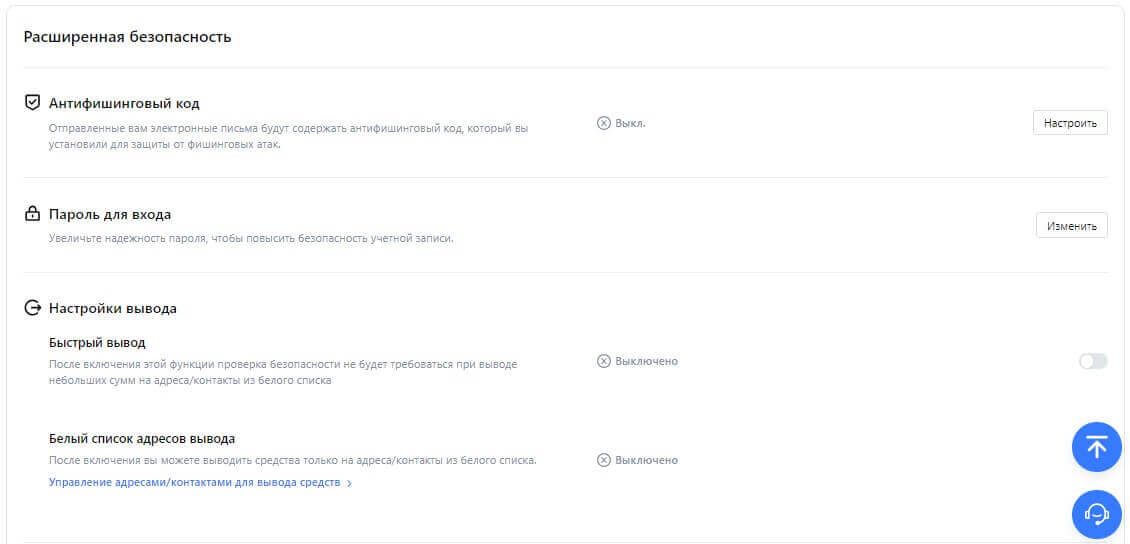This screenshot has width=1130, height=544.
Task: Click the chevron after the address management link
Action: (x=349, y=484)
